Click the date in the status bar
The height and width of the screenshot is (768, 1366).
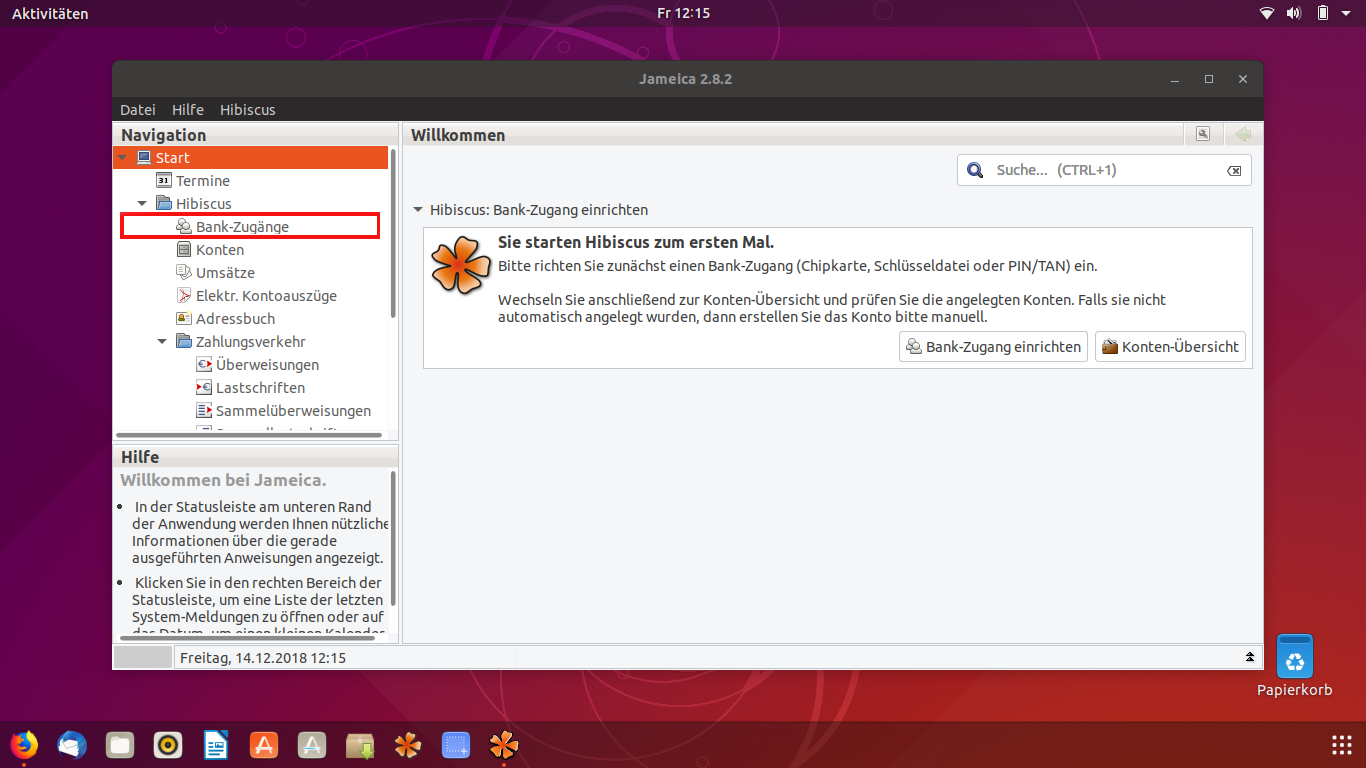(x=263, y=658)
